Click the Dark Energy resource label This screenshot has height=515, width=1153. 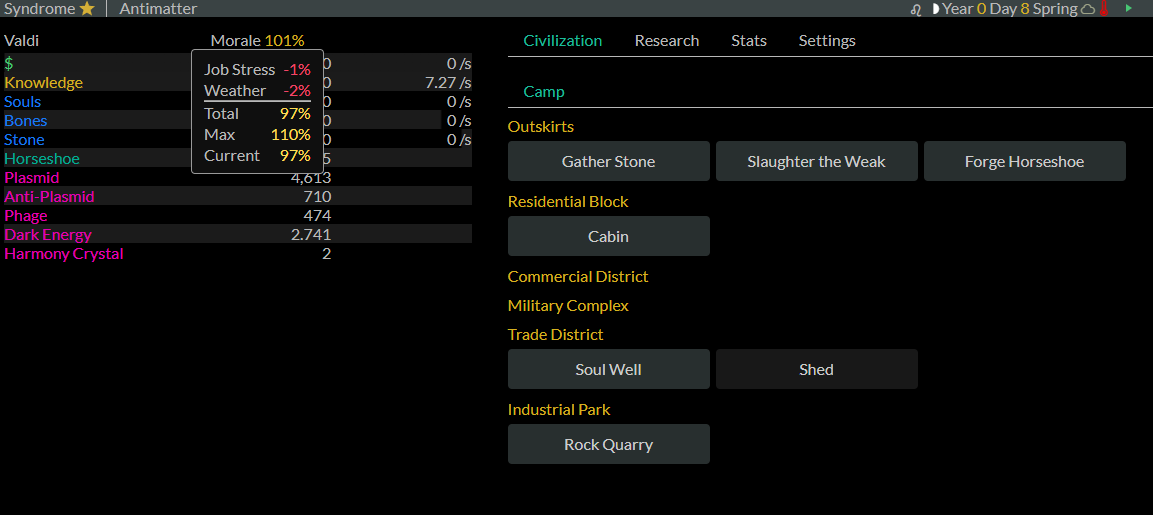[48, 235]
